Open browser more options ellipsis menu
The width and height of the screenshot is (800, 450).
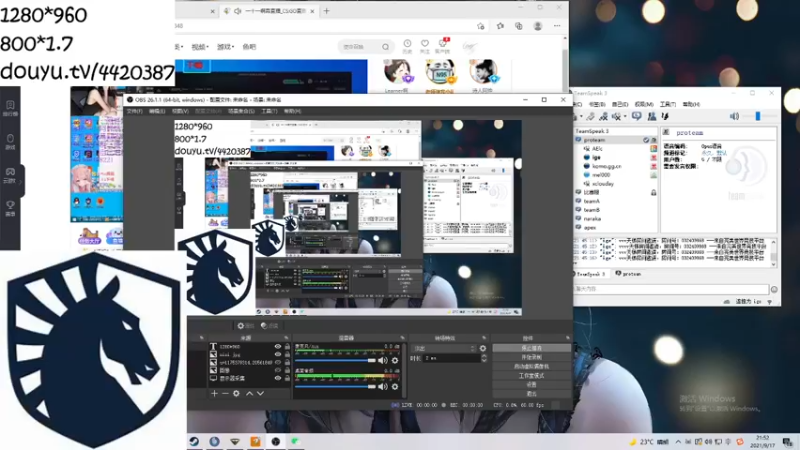click(x=557, y=26)
